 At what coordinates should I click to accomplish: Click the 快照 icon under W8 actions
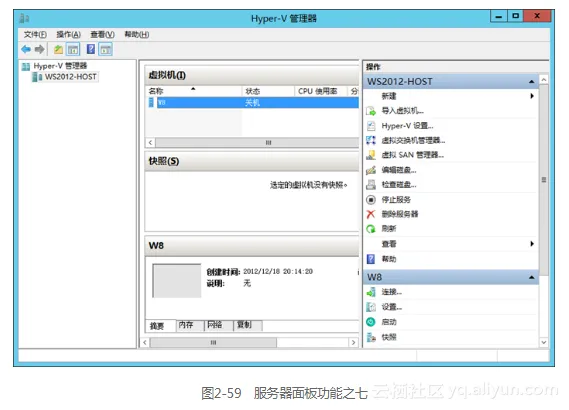coord(371,337)
